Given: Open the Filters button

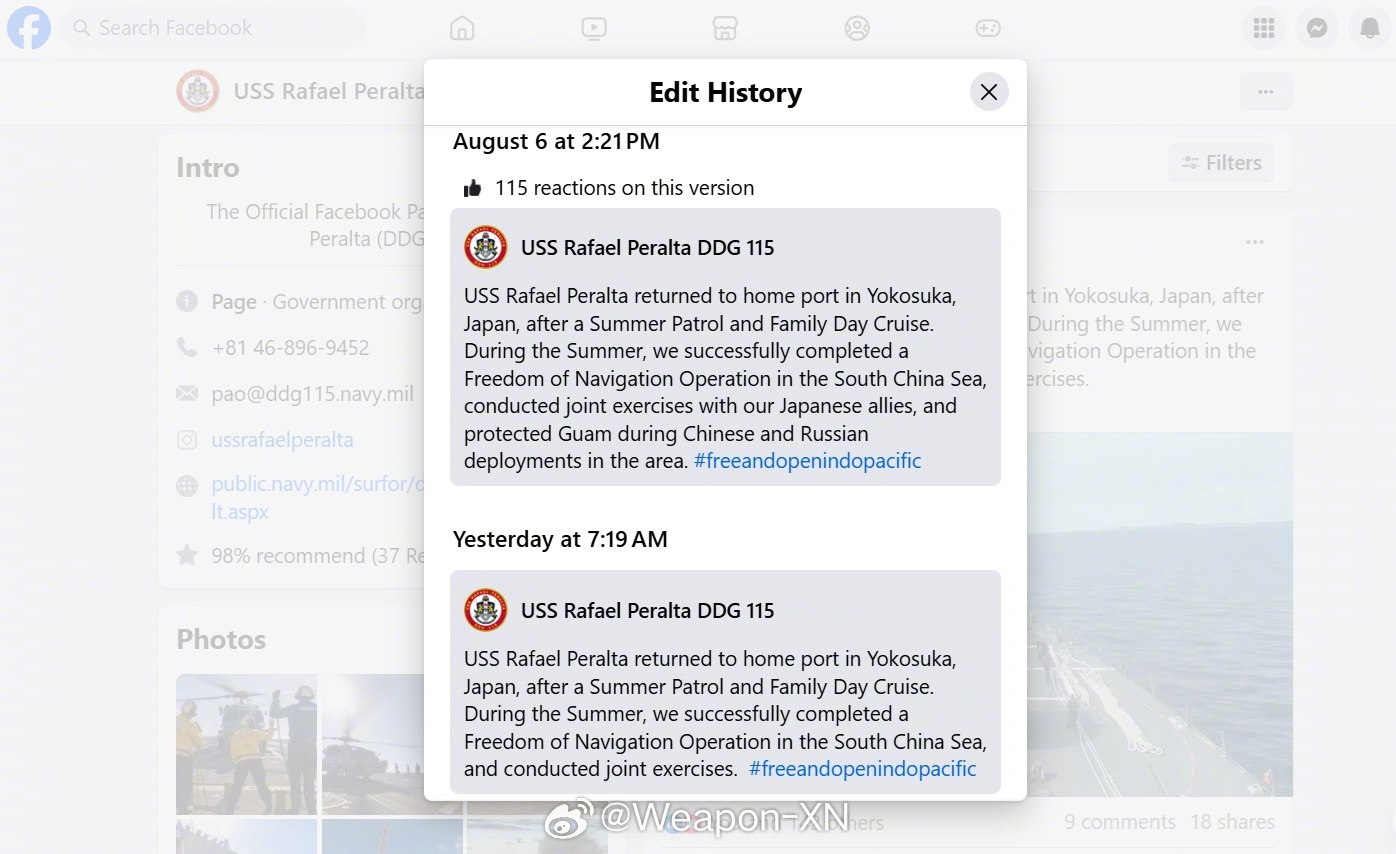Looking at the screenshot, I should 1221,163.
